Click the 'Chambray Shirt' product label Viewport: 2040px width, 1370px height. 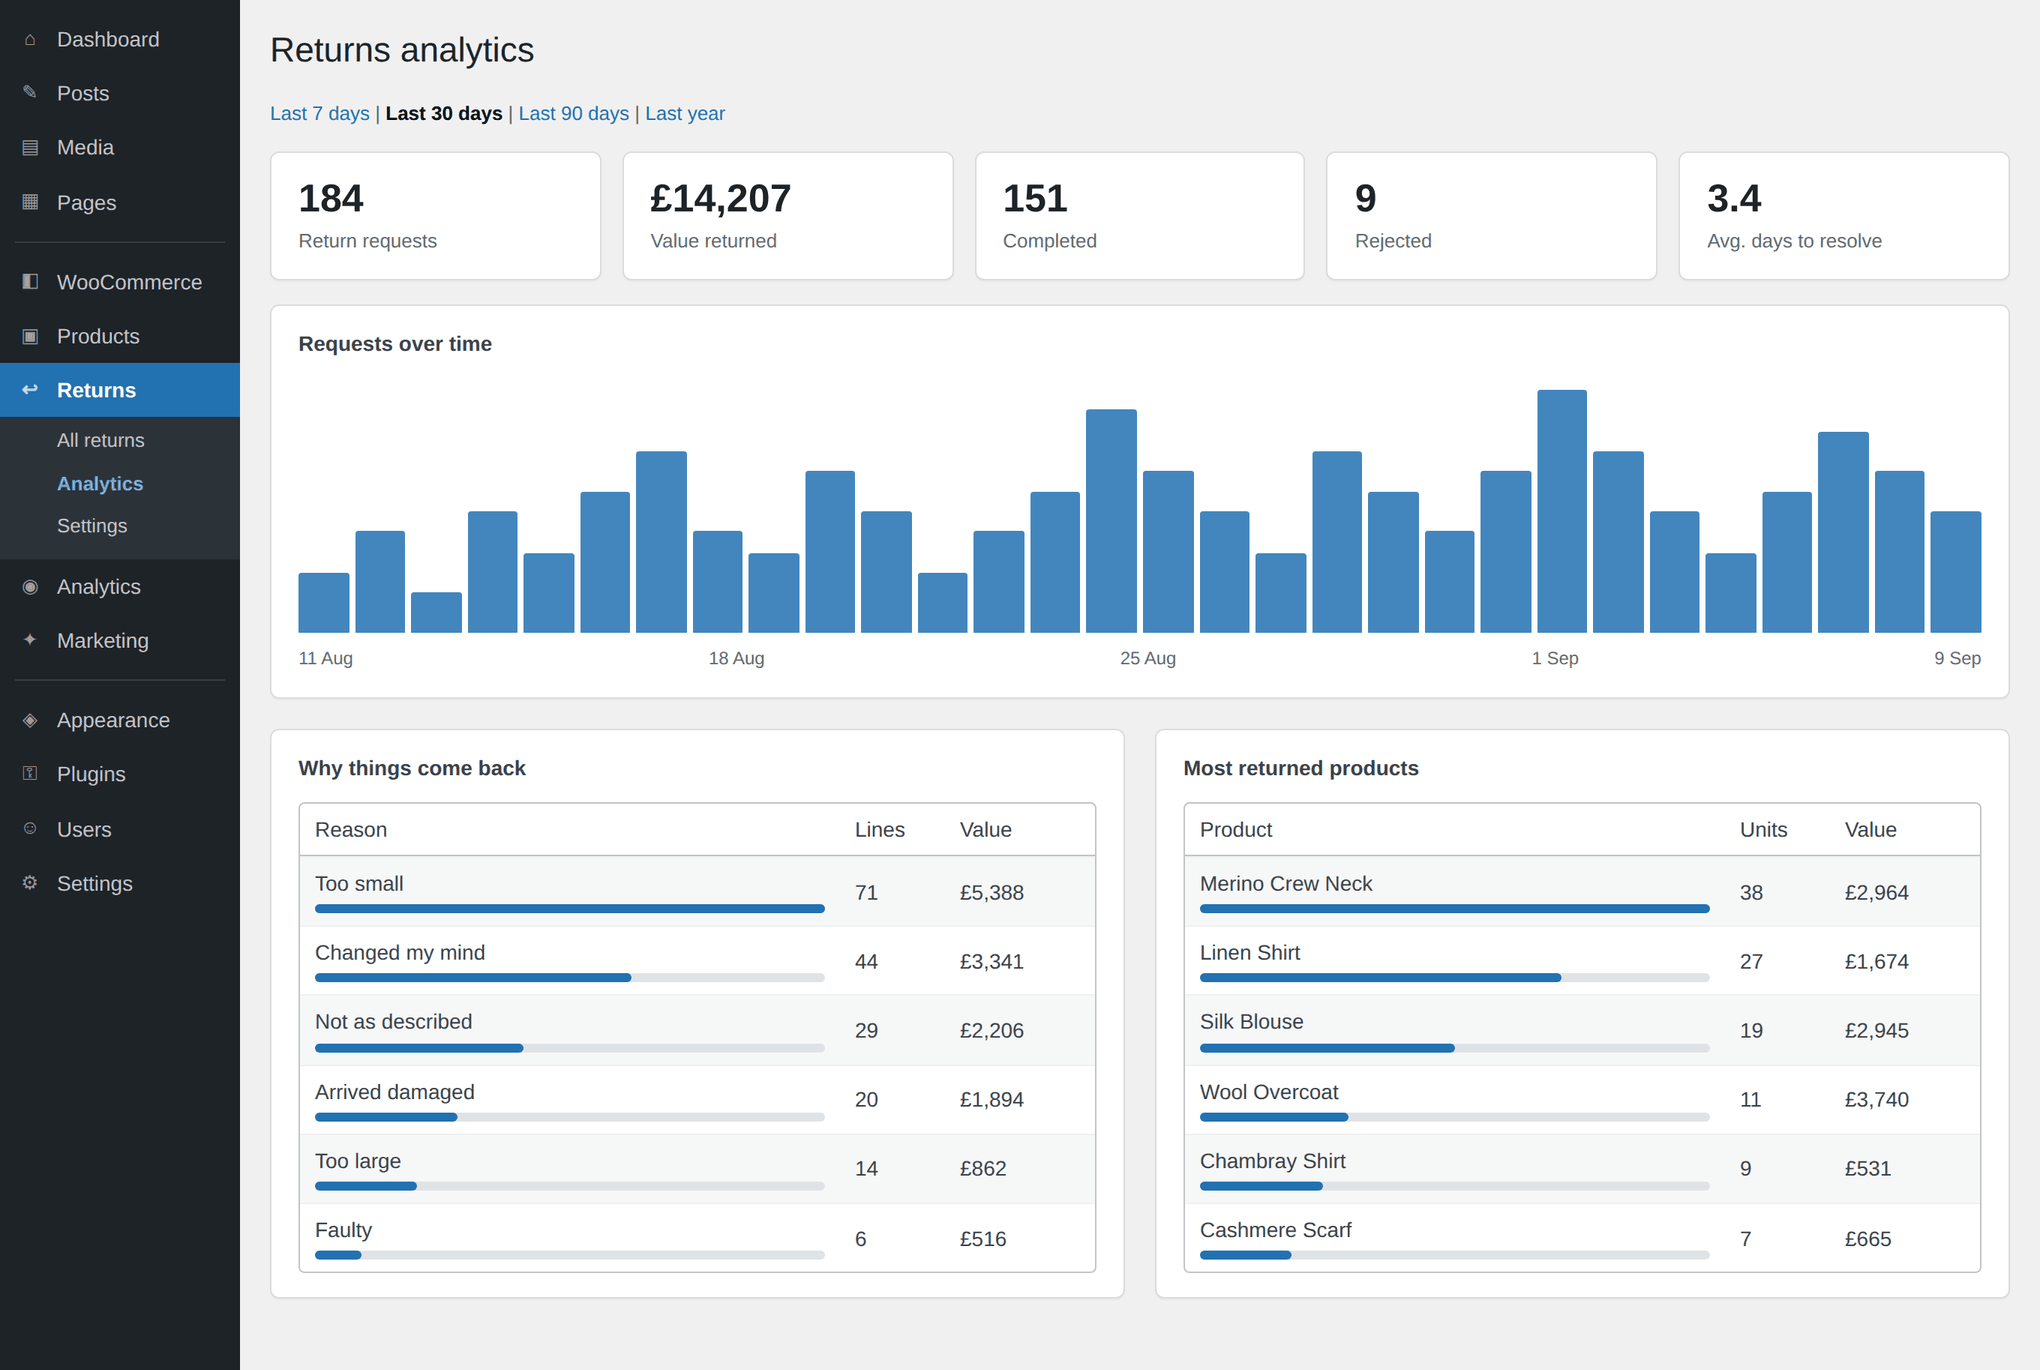1273,1161
